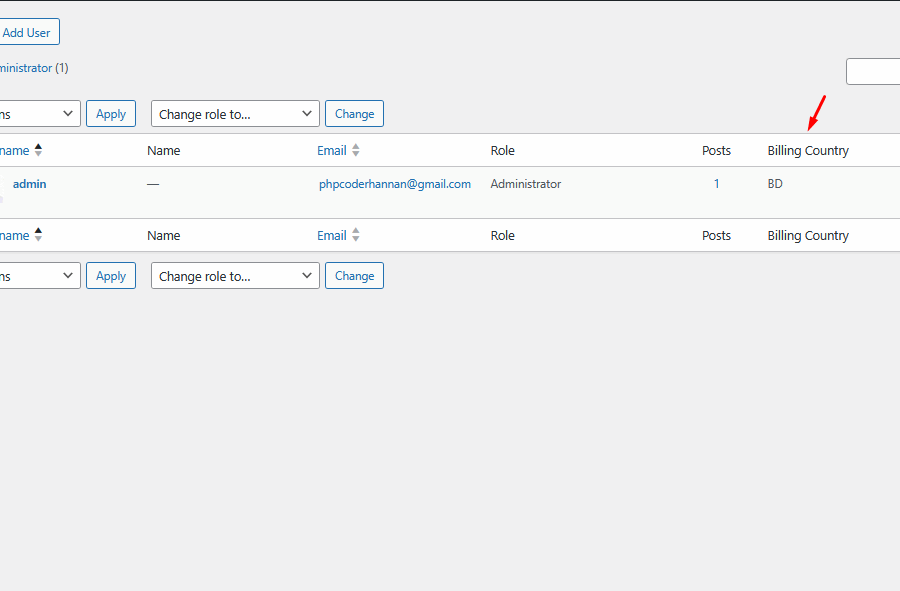Click the sort arrows beside the bottom Email header
Screen dimensions: 900x591
pyautogui.click(x=356, y=236)
